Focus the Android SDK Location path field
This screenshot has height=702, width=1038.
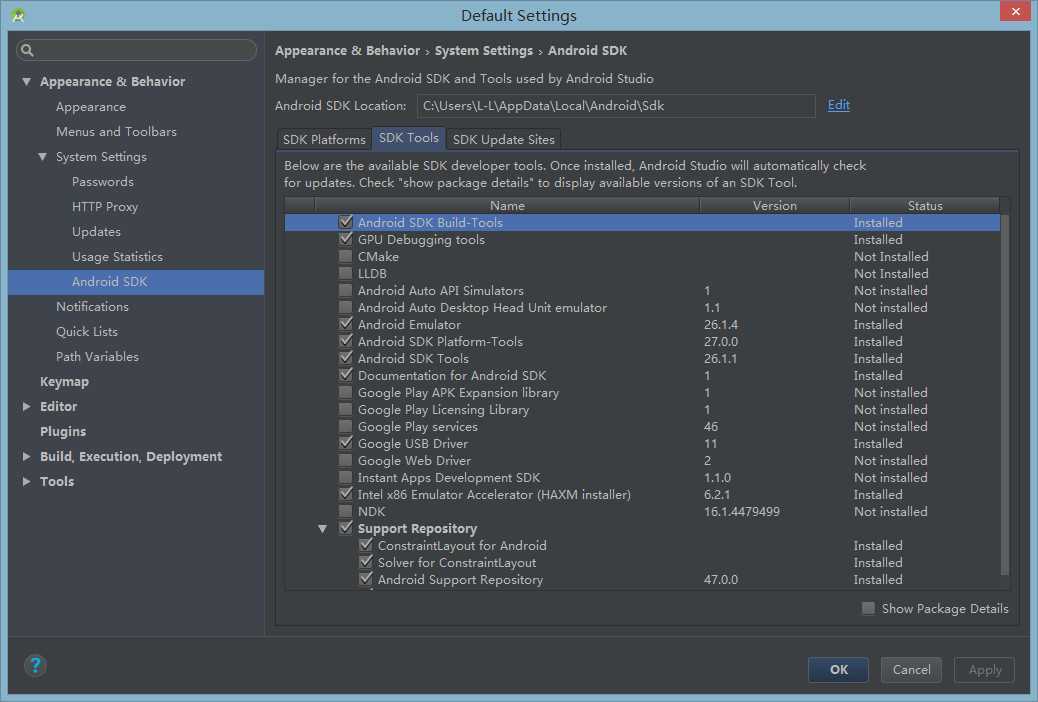(615, 105)
